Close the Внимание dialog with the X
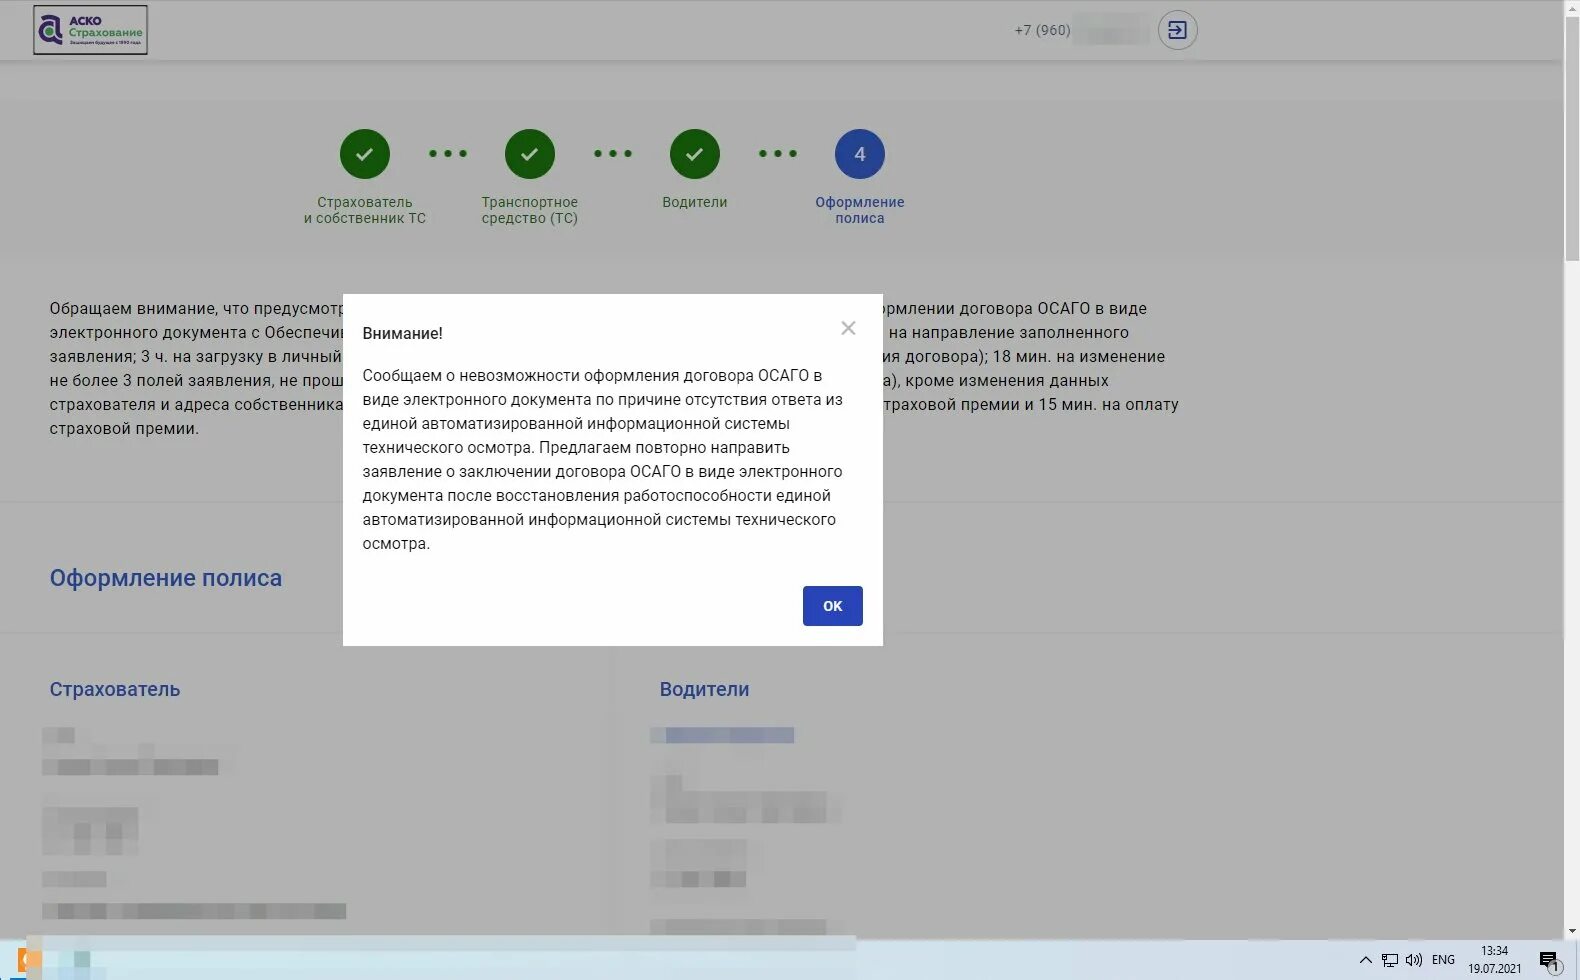The height and width of the screenshot is (980, 1580). click(848, 328)
